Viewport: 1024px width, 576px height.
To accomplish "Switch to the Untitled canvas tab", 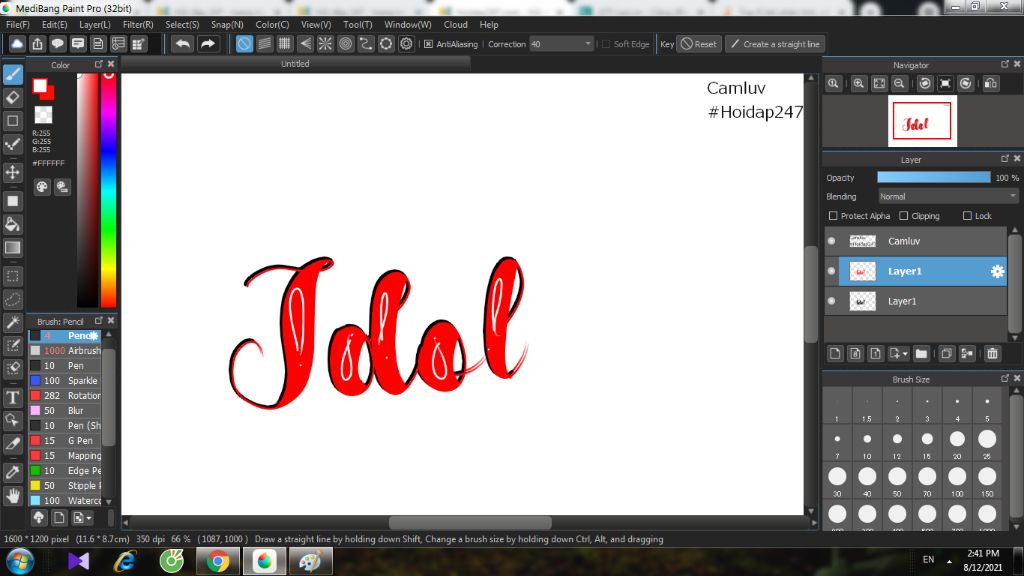I will point(295,63).
